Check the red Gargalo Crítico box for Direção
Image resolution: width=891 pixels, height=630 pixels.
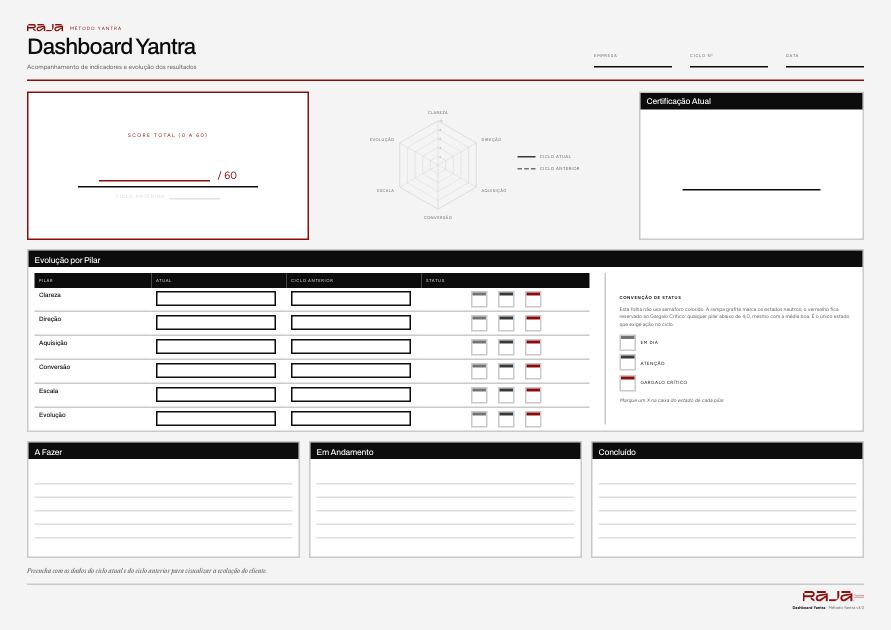pyautogui.click(x=533, y=323)
